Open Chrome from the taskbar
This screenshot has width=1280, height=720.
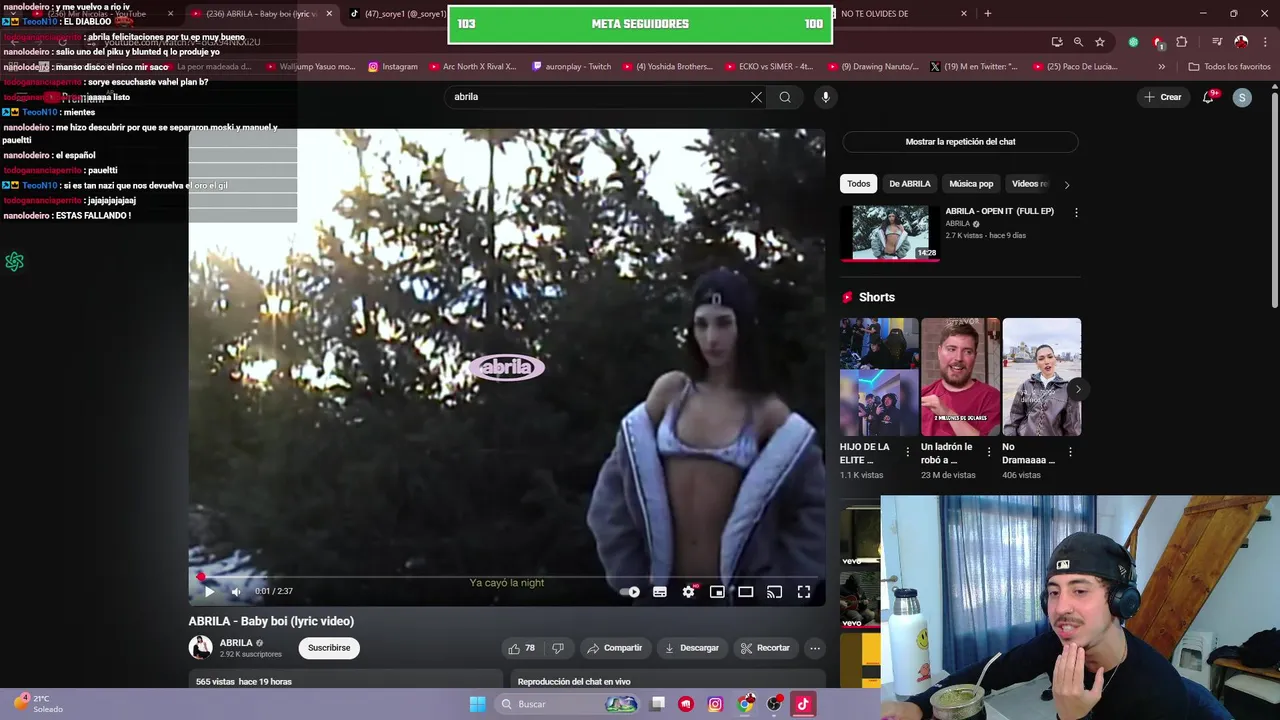pos(745,704)
